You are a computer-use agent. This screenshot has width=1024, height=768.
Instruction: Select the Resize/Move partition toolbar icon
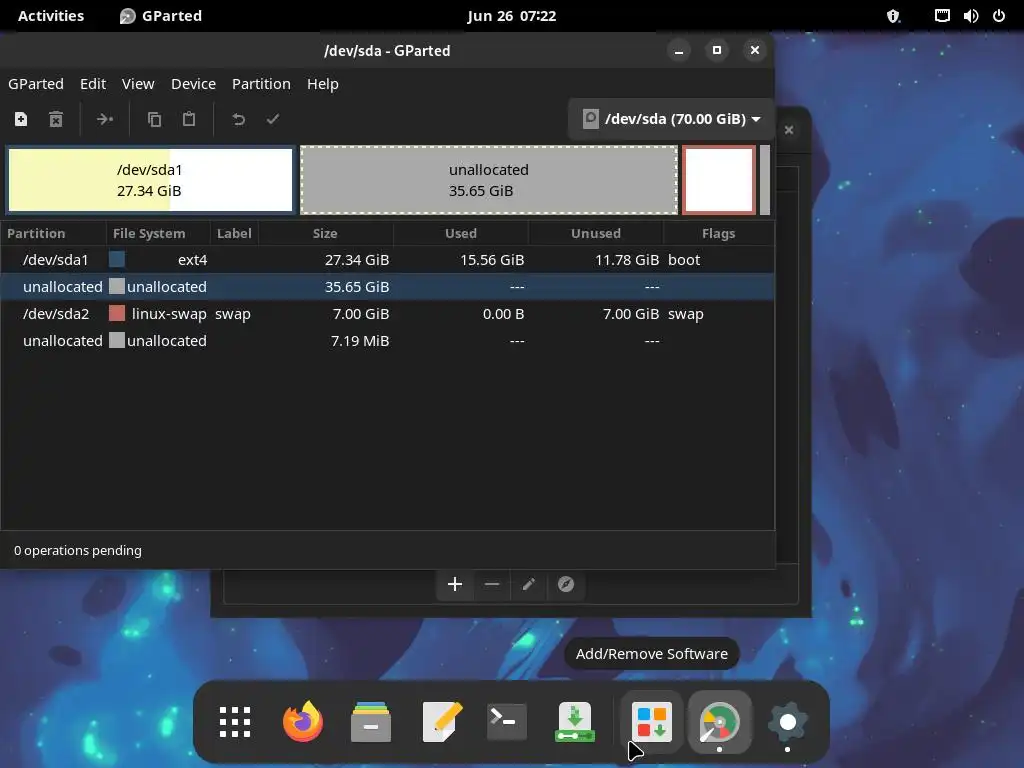[104, 119]
